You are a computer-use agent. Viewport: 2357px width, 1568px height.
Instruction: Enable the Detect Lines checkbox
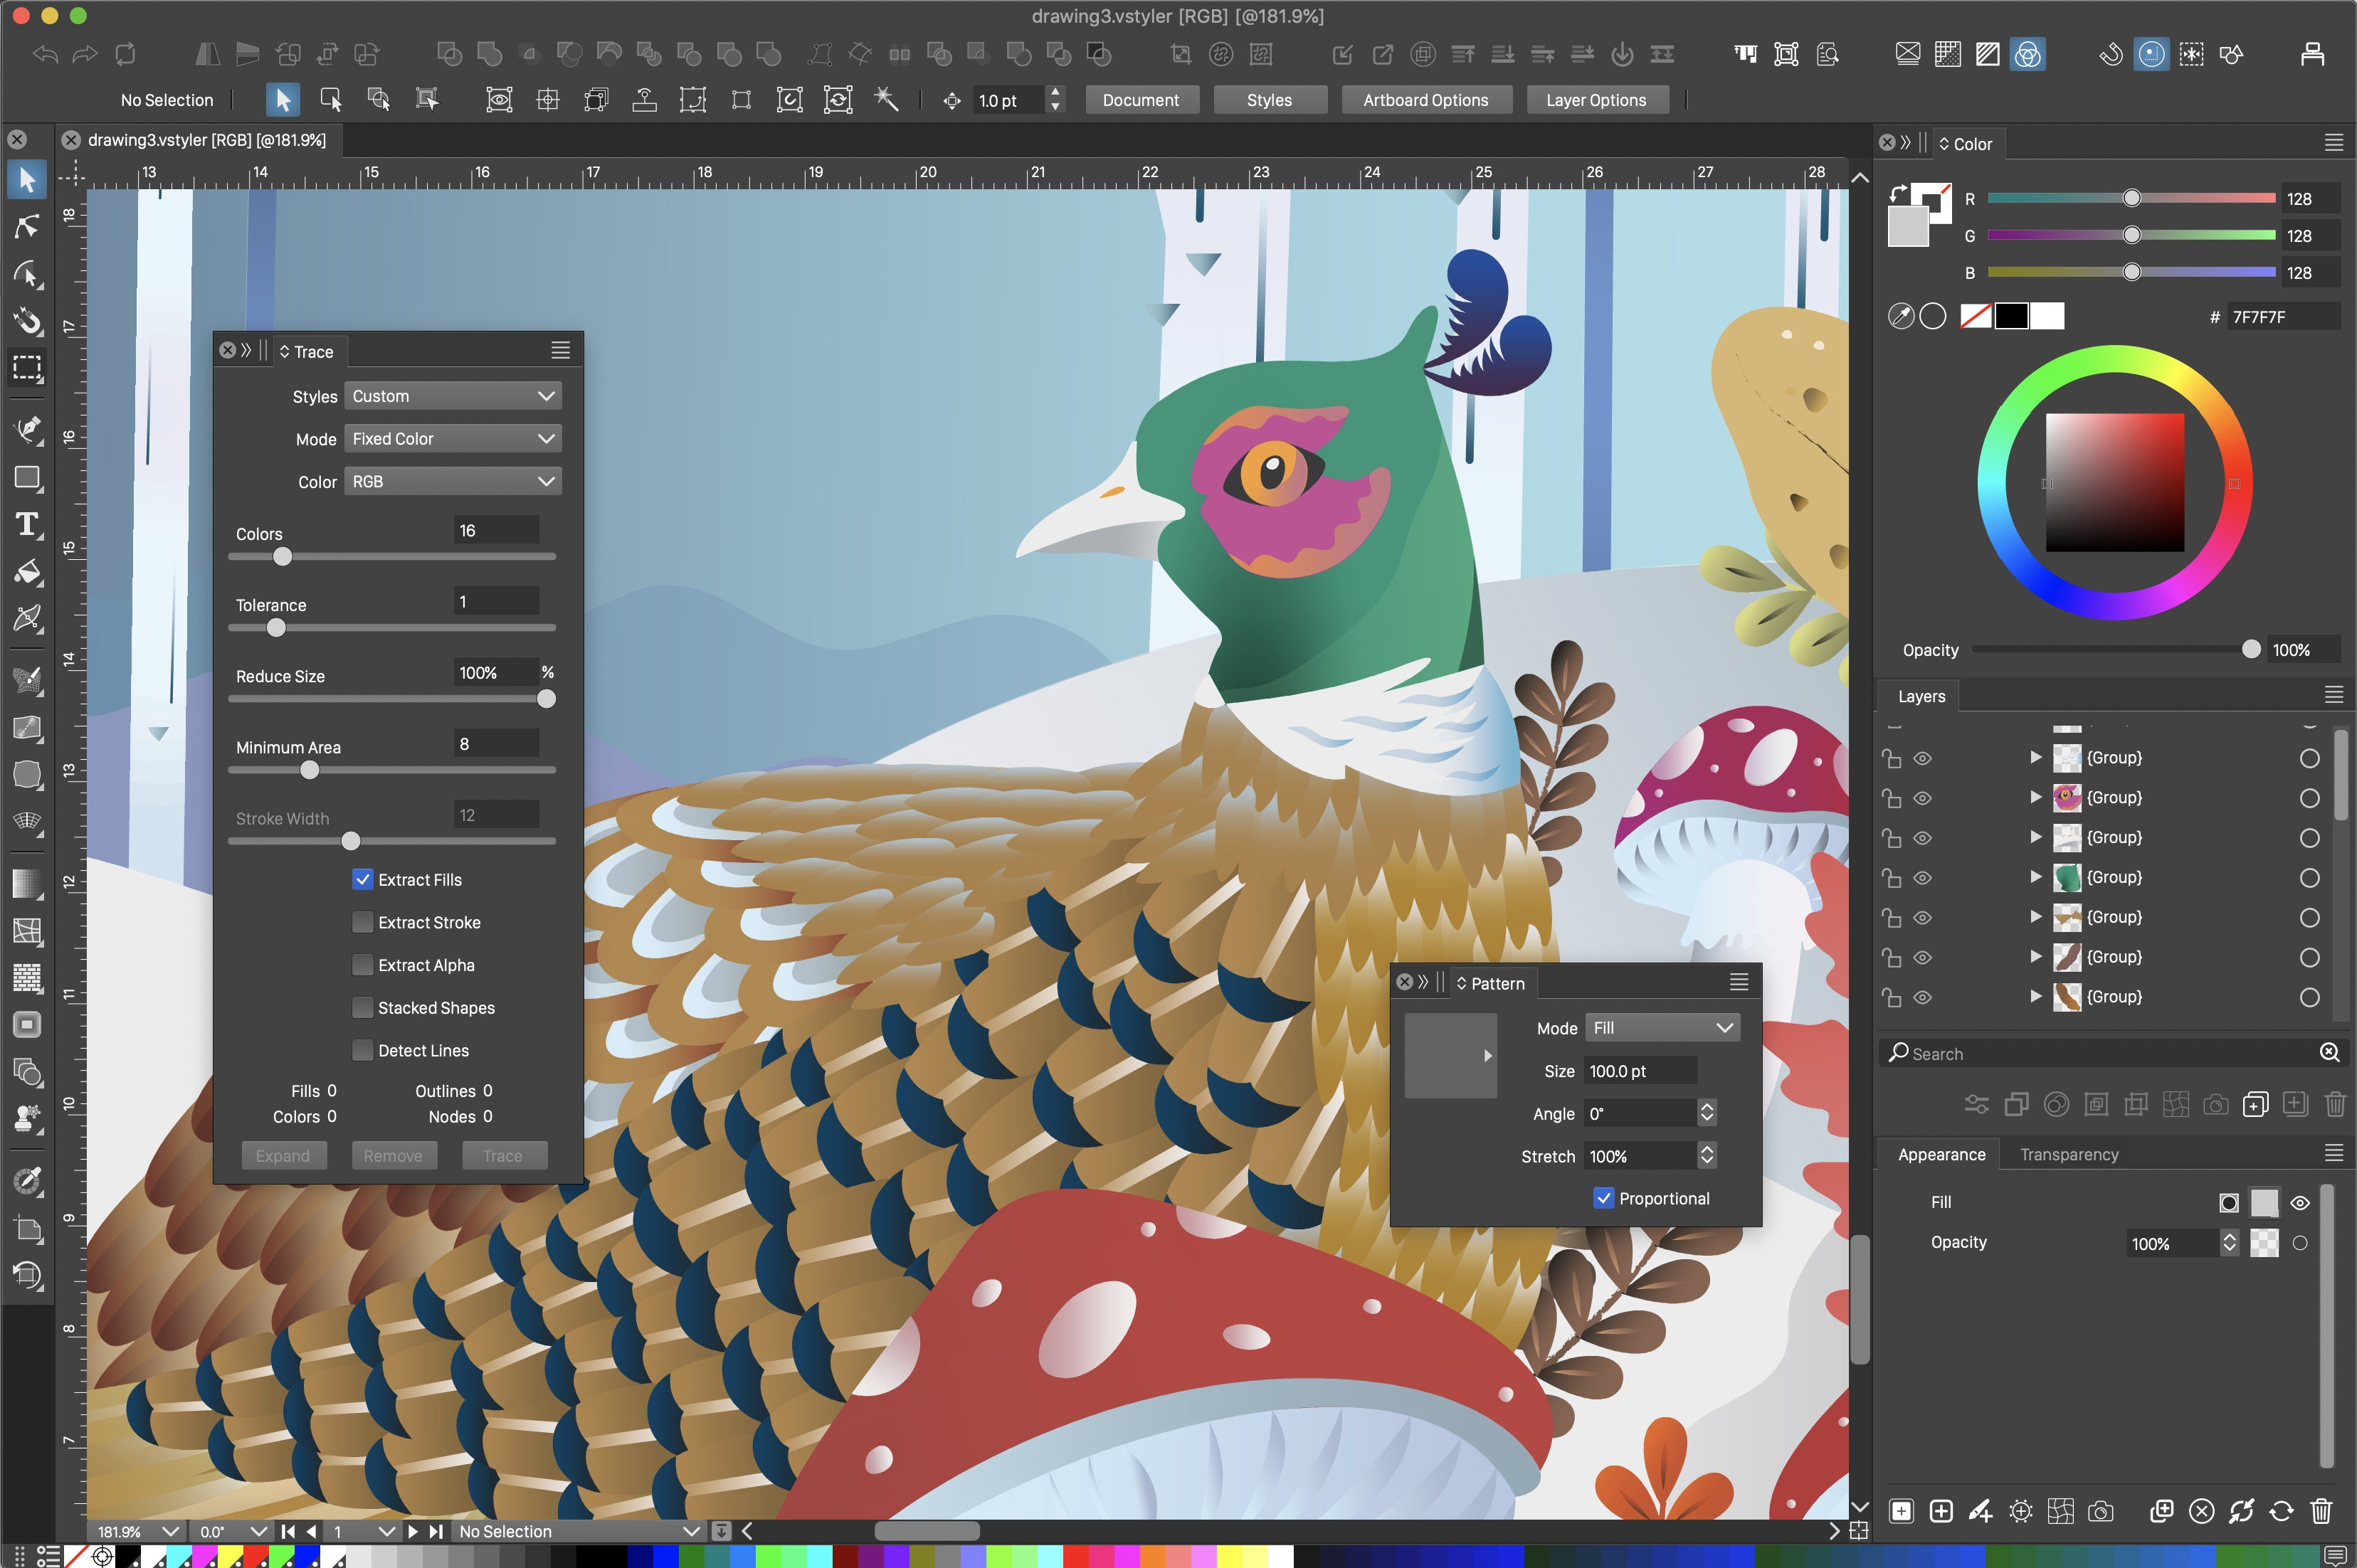coord(363,1050)
